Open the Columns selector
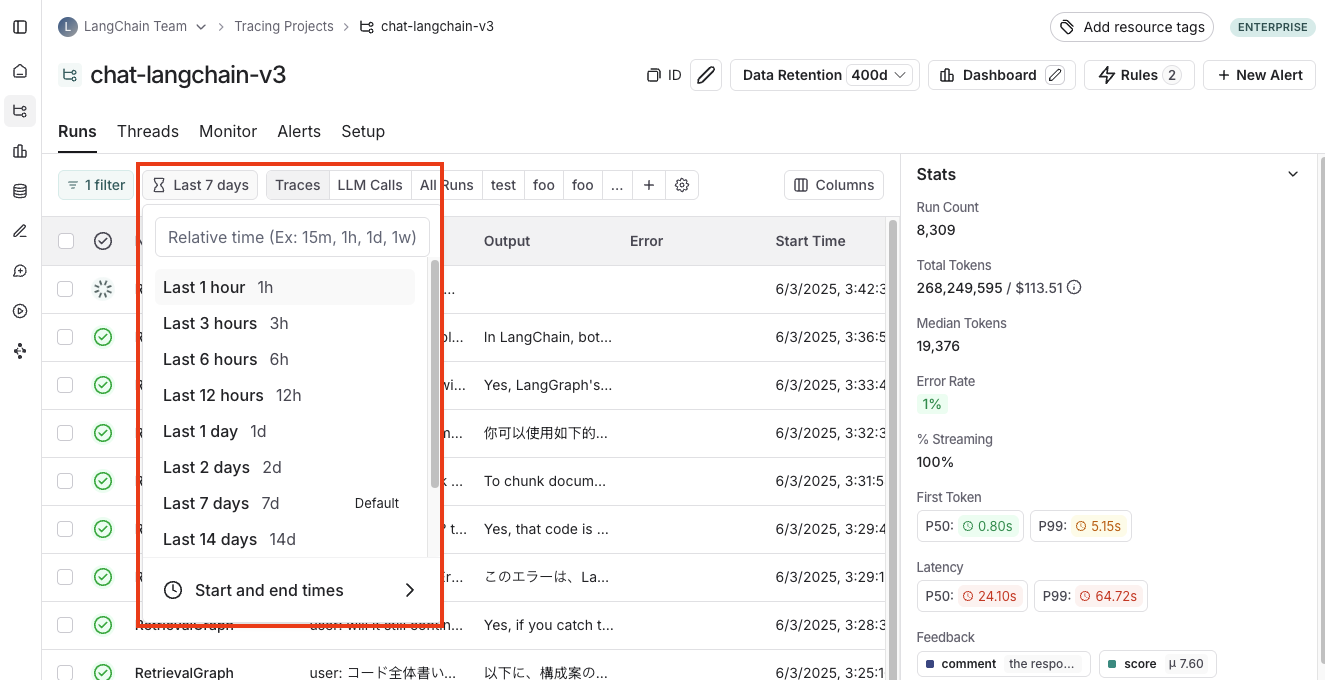The height and width of the screenshot is (680, 1325). [834, 185]
